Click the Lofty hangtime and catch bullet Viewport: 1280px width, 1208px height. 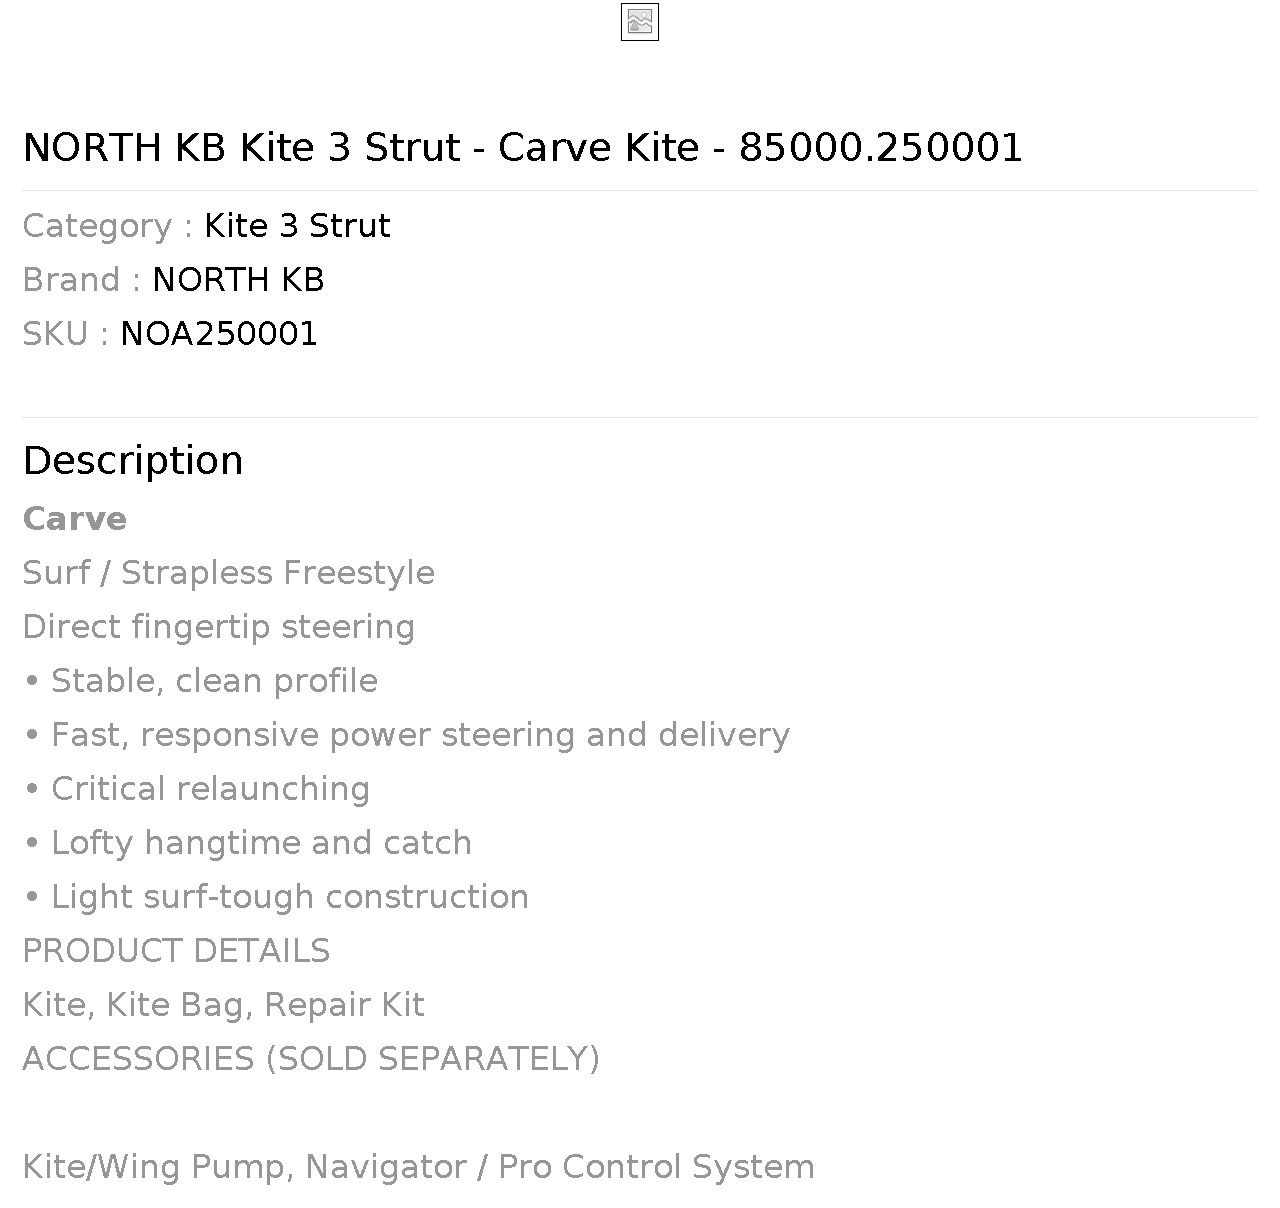pyautogui.click(x=247, y=843)
